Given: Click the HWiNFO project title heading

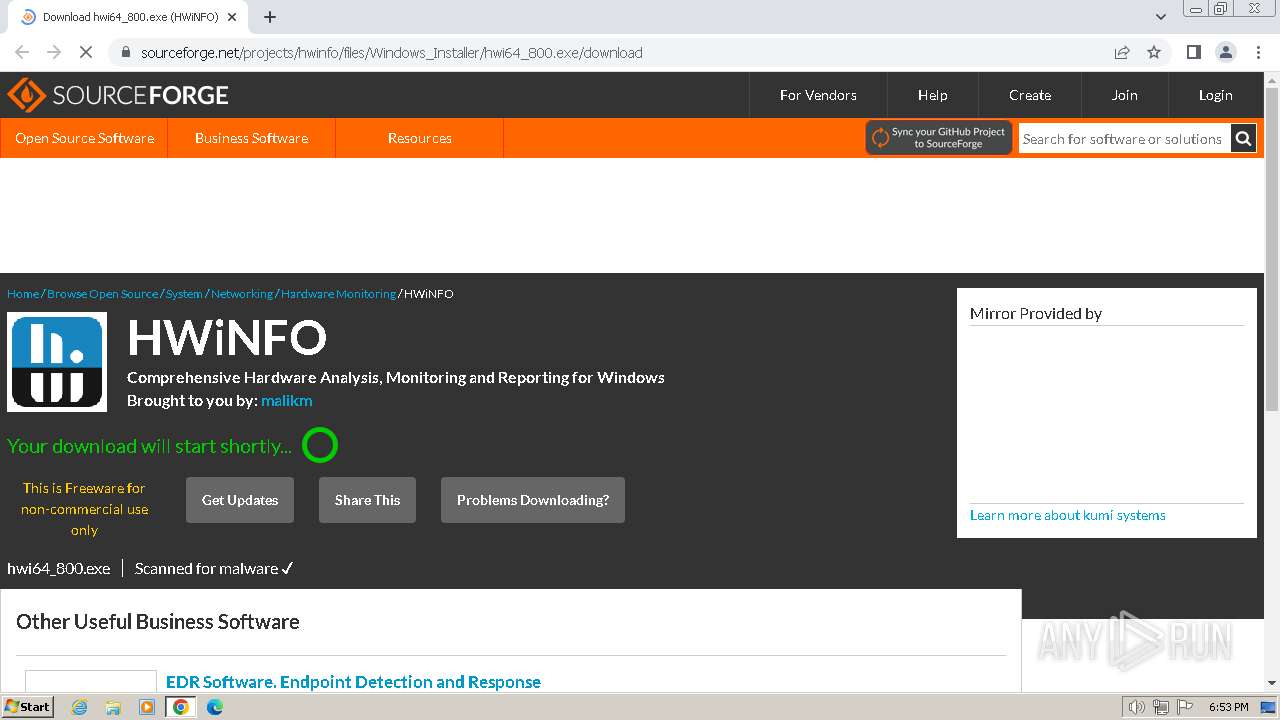Looking at the screenshot, I should [227, 338].
